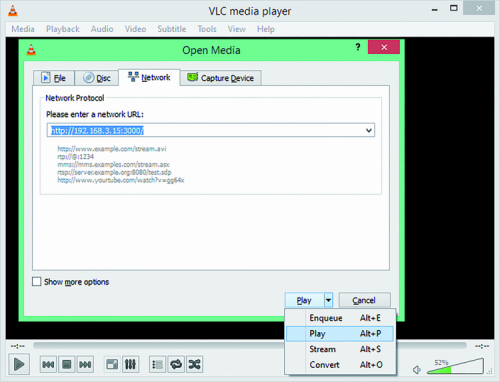Viewport: 500px width, 382px height.
Task: Toggle shuffle random icon
Action: (194, 364)
